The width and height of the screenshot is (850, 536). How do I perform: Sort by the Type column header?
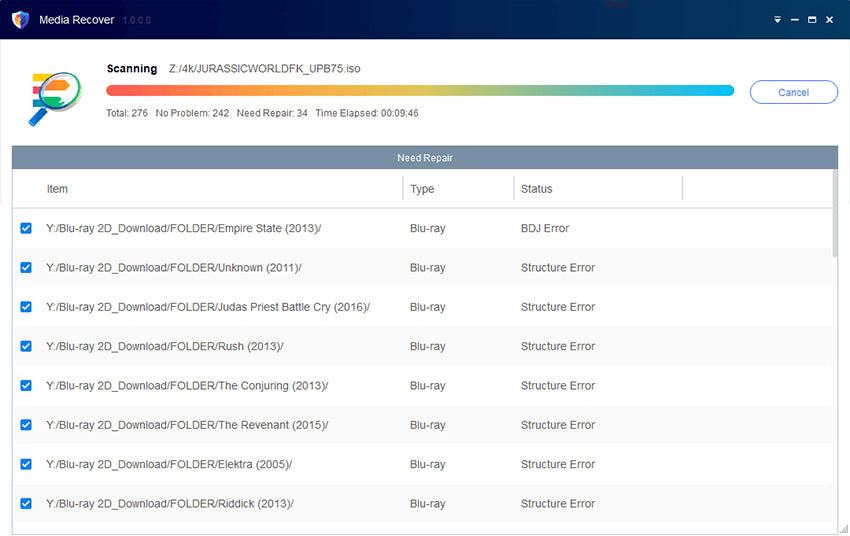[422, 189]
